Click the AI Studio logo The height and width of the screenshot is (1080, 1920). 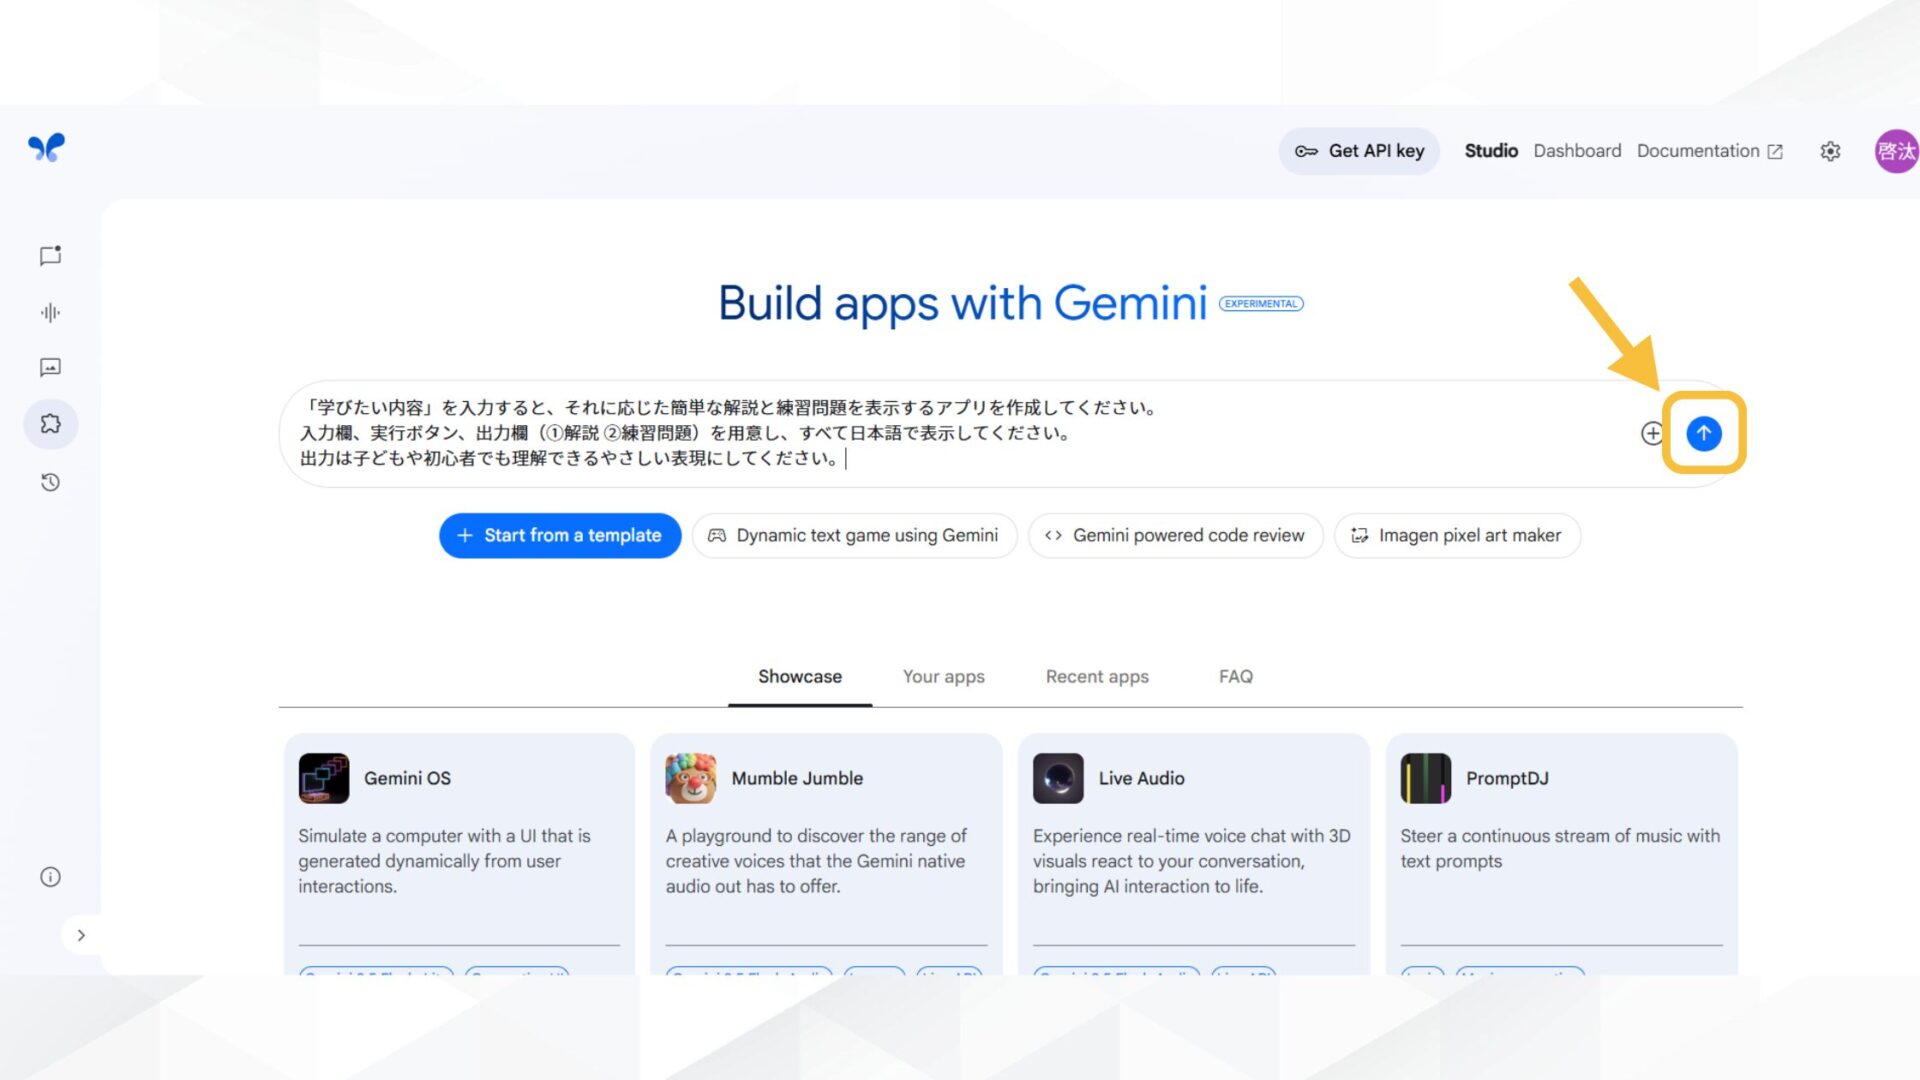(47, 147)
